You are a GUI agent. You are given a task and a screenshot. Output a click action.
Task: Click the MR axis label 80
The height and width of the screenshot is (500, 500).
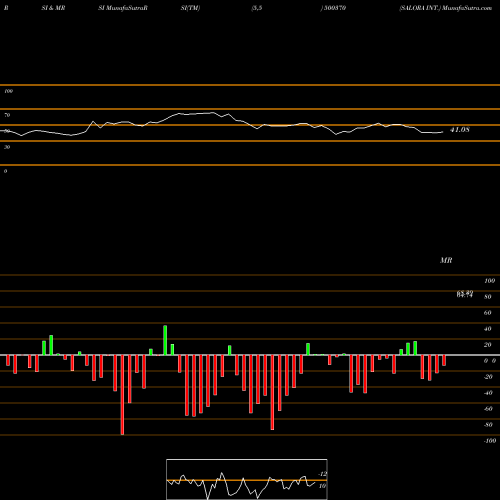point(488,297)
